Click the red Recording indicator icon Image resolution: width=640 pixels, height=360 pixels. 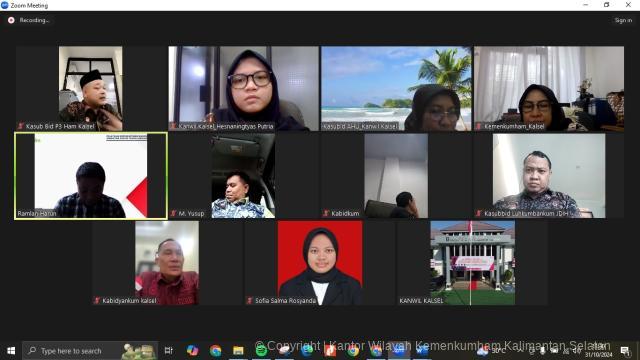pos(11,20)
